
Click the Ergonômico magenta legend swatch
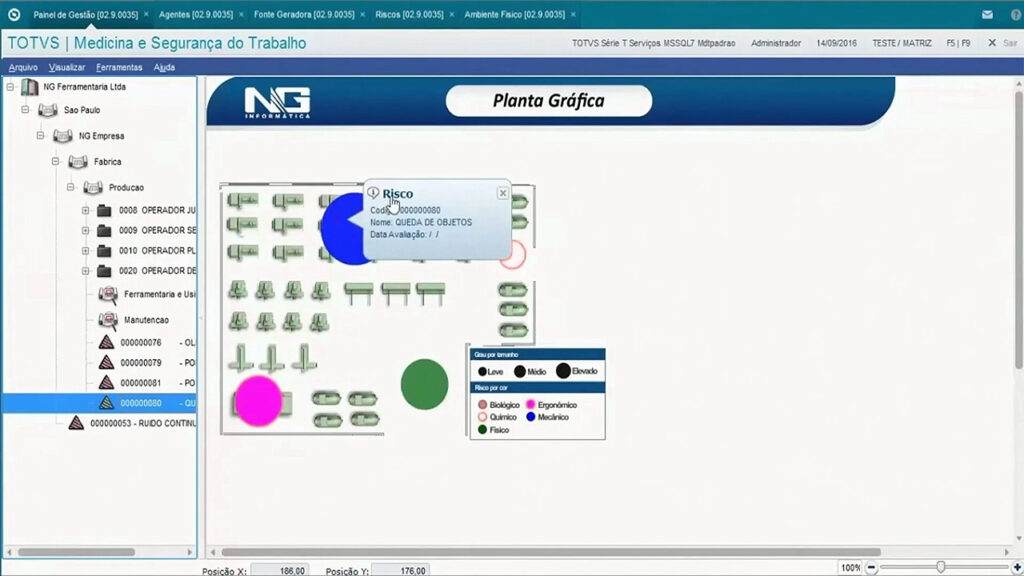pos(530,405)
